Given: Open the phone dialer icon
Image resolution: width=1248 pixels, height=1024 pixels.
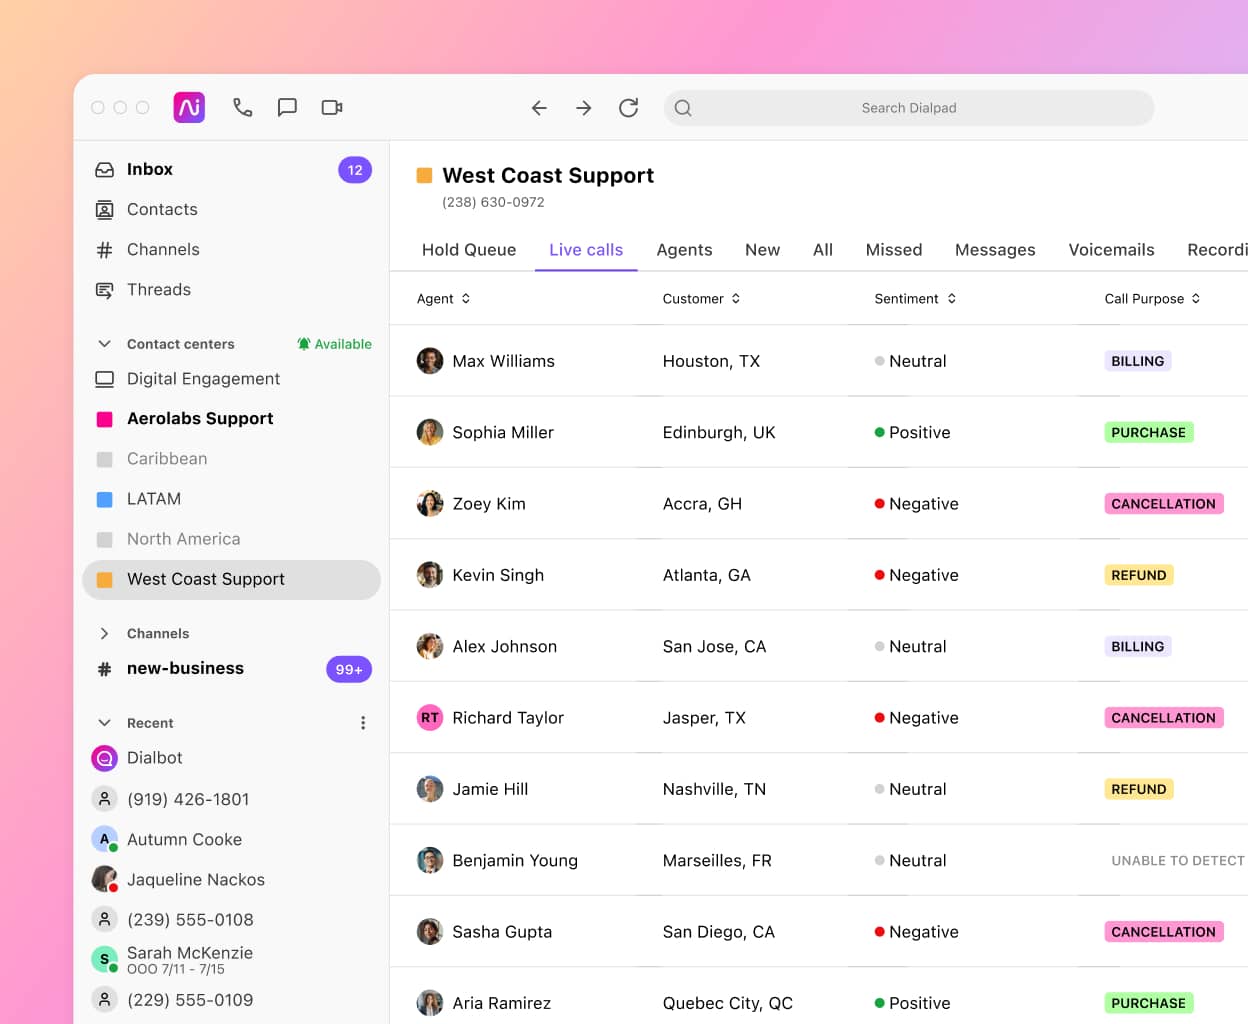Looking at the screenshot, I should (x=243, y=107).
